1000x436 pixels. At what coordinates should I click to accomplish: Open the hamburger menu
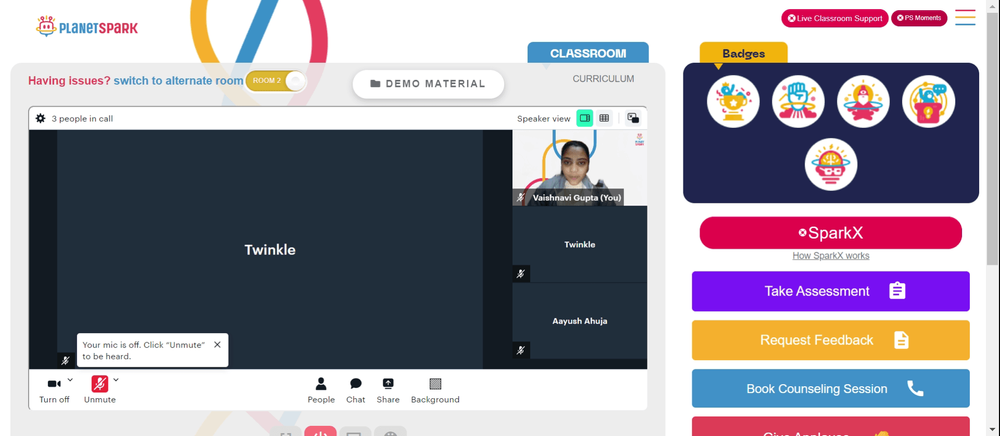pyautogui.click(x=965, y=18)
